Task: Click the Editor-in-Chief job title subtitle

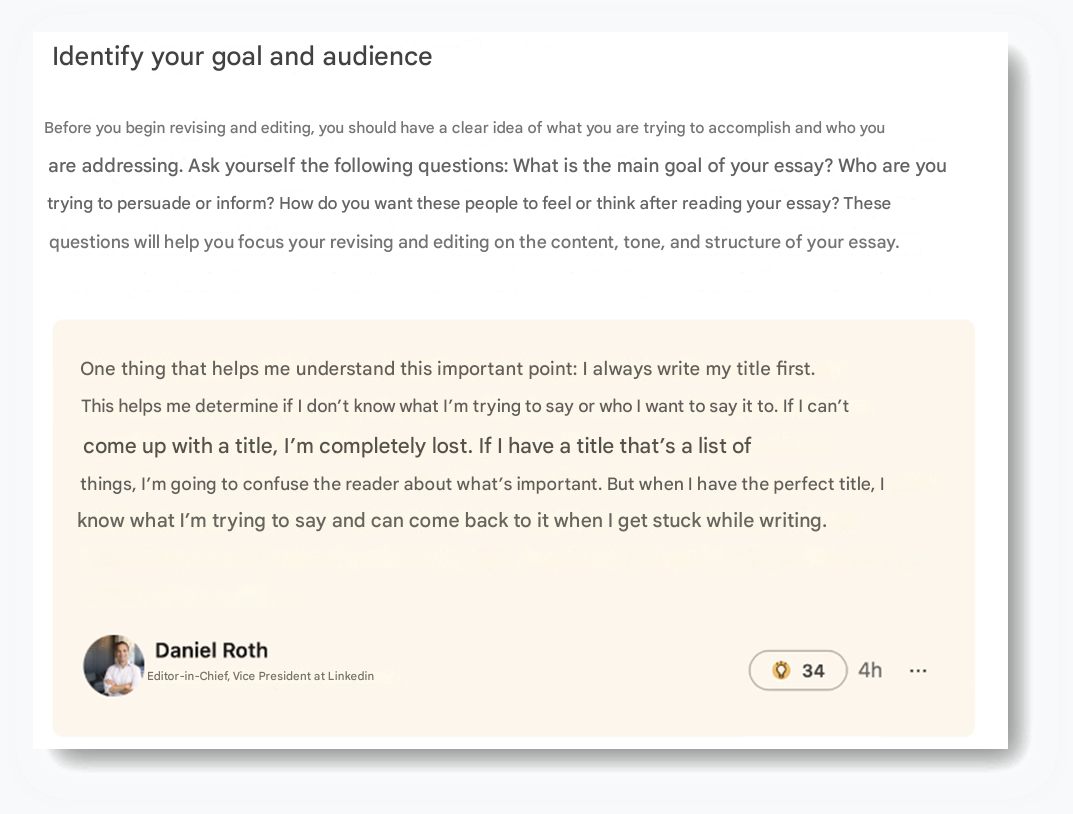Action: (x=260, y=676)
